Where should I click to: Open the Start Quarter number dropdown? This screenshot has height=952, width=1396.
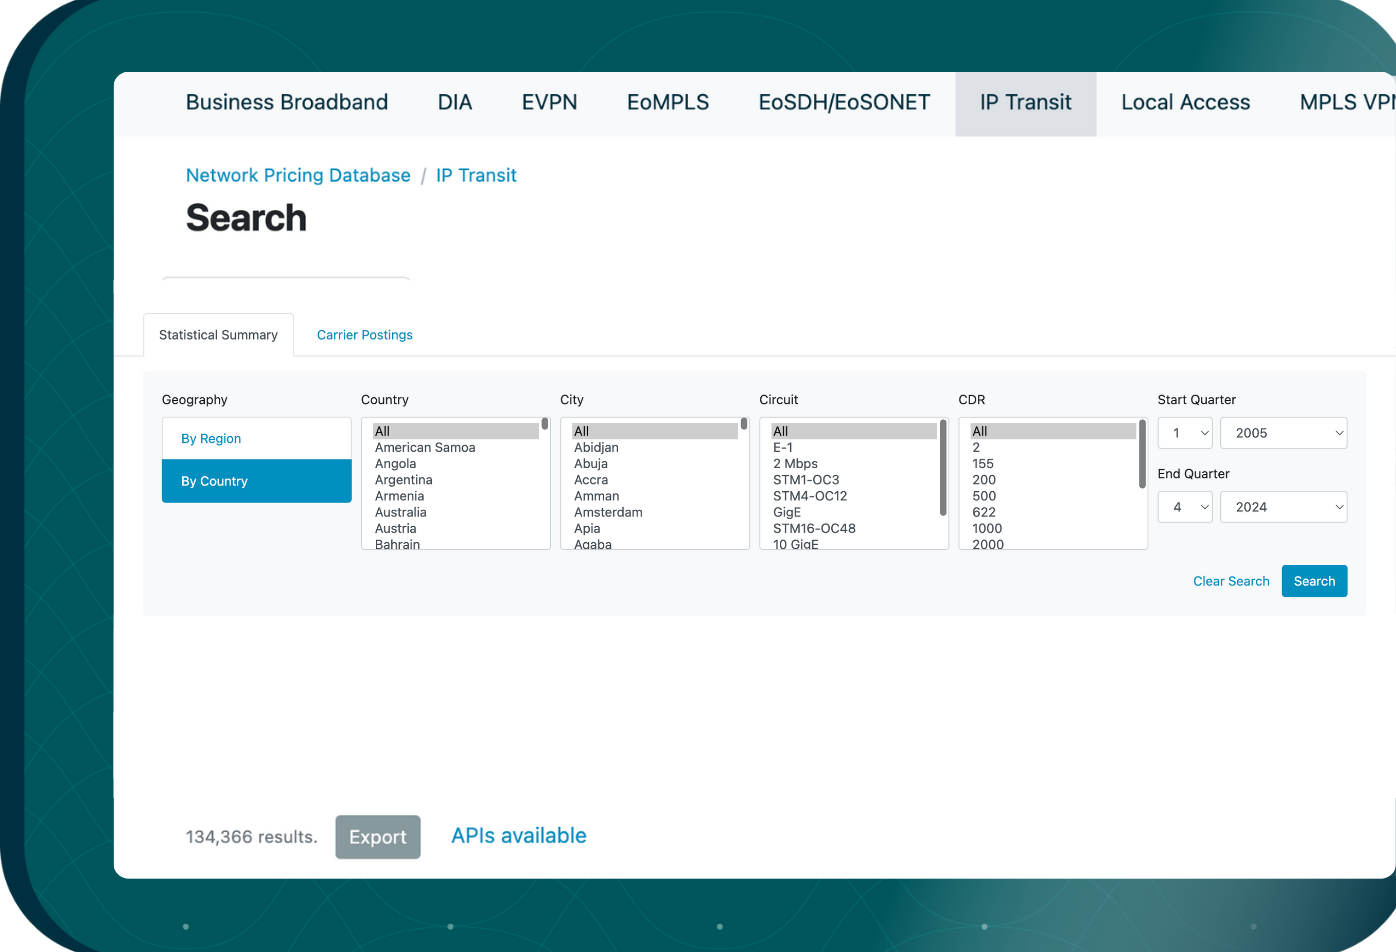tap(1185, 432)
